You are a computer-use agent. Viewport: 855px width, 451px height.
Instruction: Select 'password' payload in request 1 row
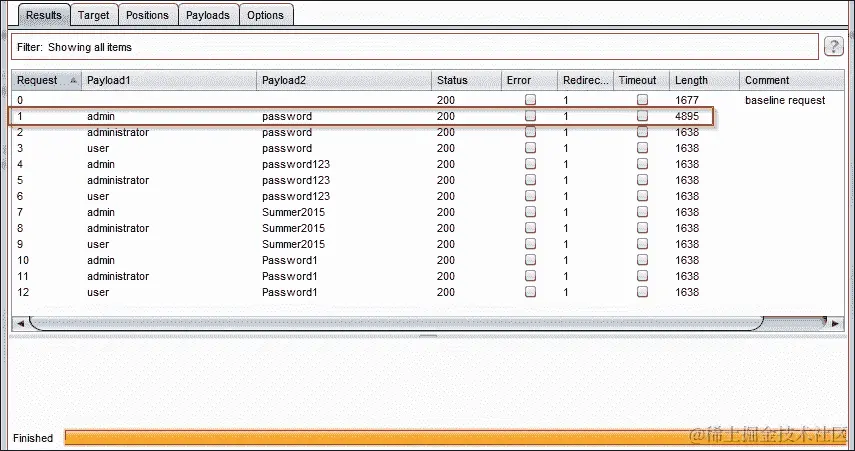287,116
